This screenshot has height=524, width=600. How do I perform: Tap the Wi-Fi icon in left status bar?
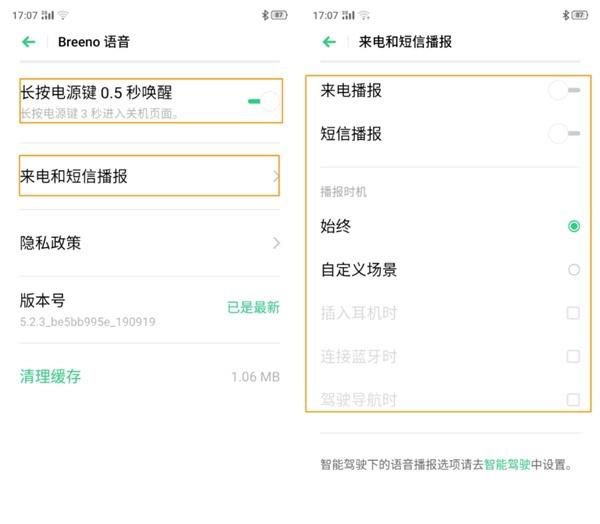[x=63, y=15]
